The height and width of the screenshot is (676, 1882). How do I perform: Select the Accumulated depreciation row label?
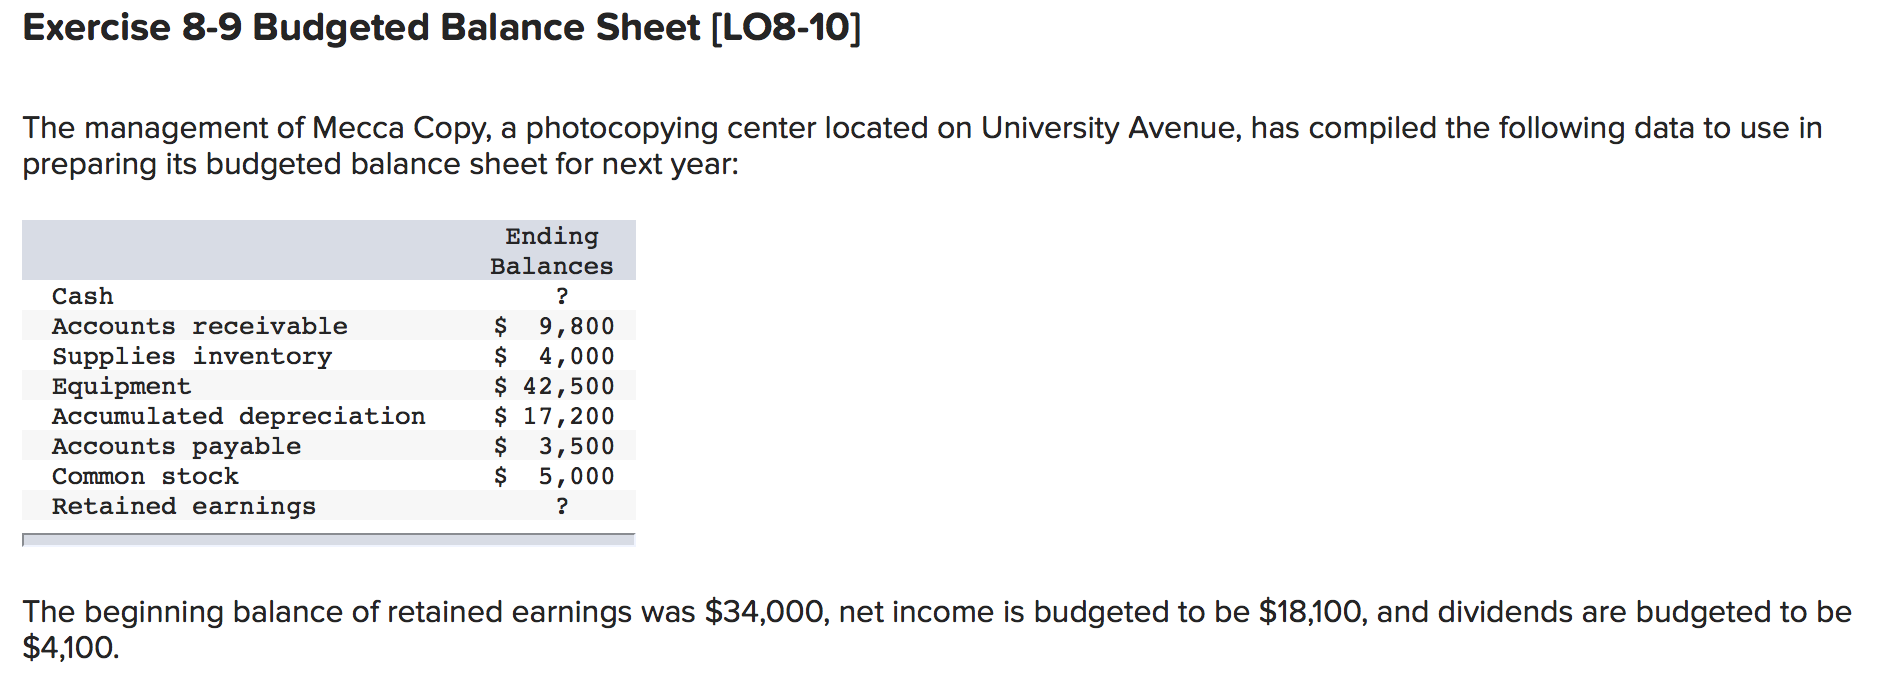[239, 416]
